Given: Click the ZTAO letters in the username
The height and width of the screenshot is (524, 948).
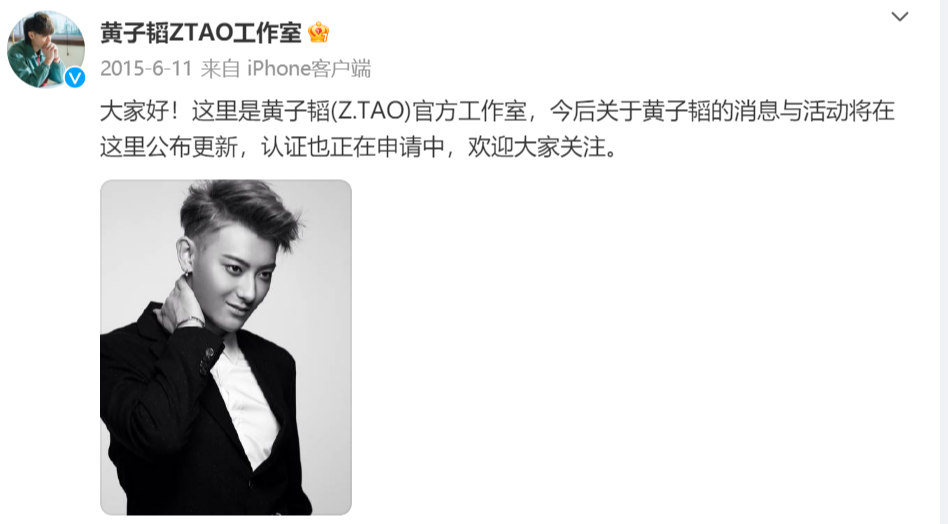Looking at the screenshot, I should point(201,32).
